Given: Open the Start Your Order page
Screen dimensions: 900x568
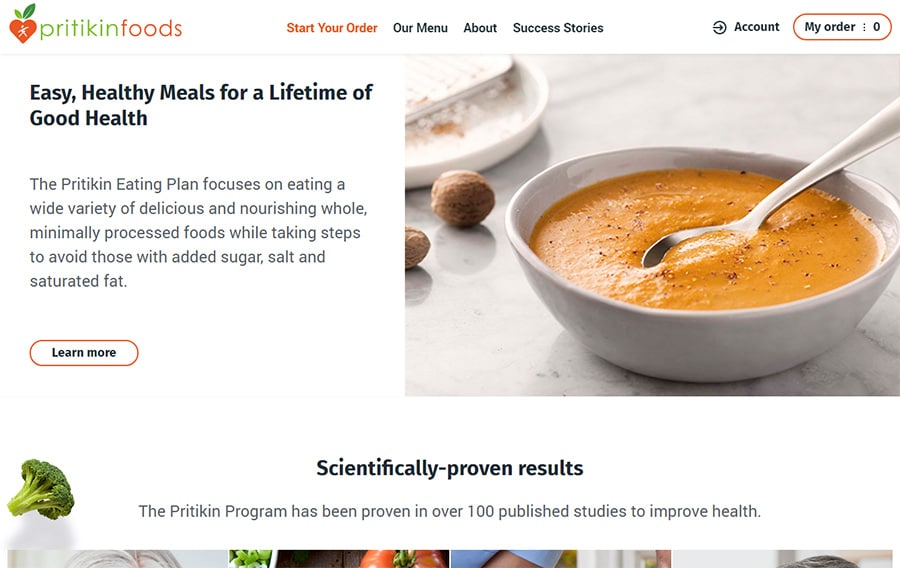Looking at the screenshot, I should click(332, 28).
